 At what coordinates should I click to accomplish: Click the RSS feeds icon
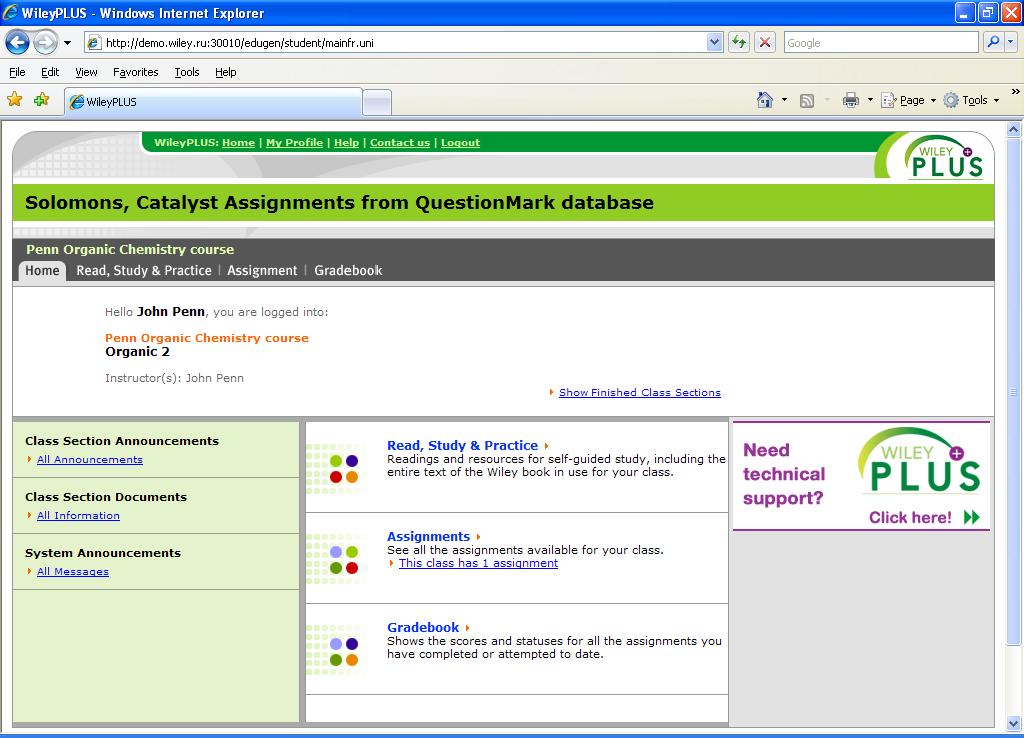click(807, 100)
